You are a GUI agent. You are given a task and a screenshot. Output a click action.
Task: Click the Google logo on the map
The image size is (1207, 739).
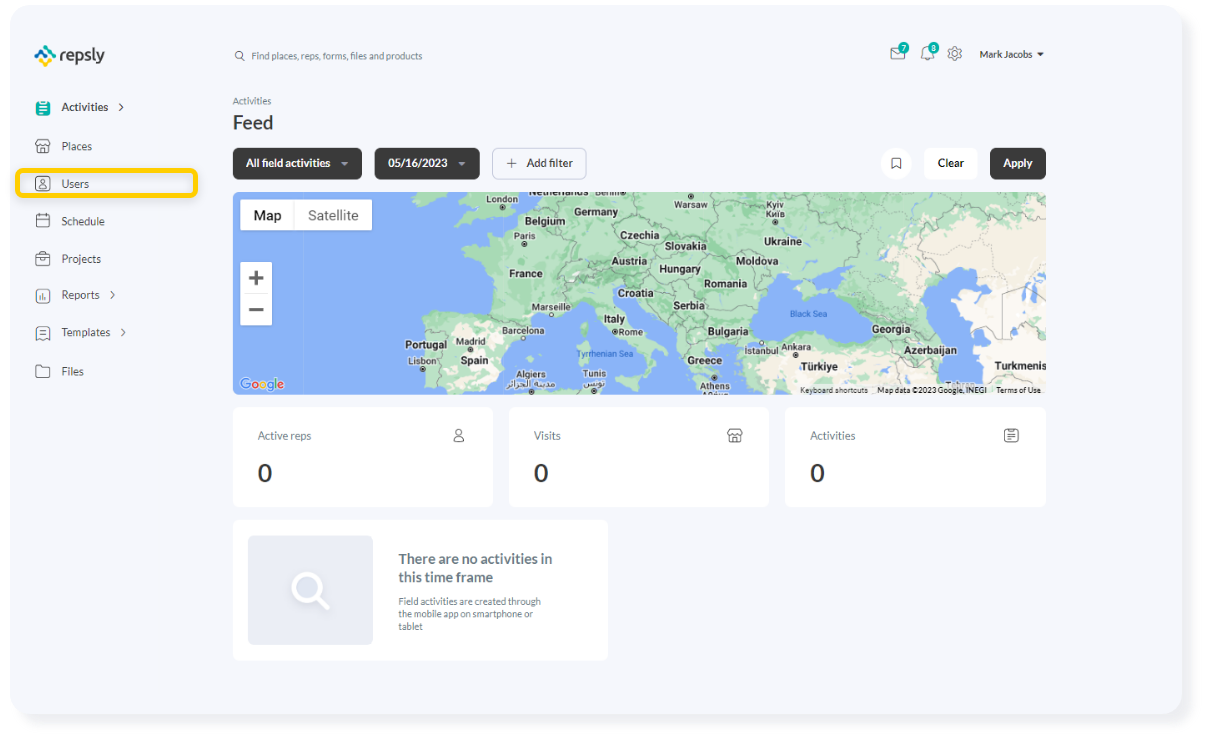tap(262, 384)
